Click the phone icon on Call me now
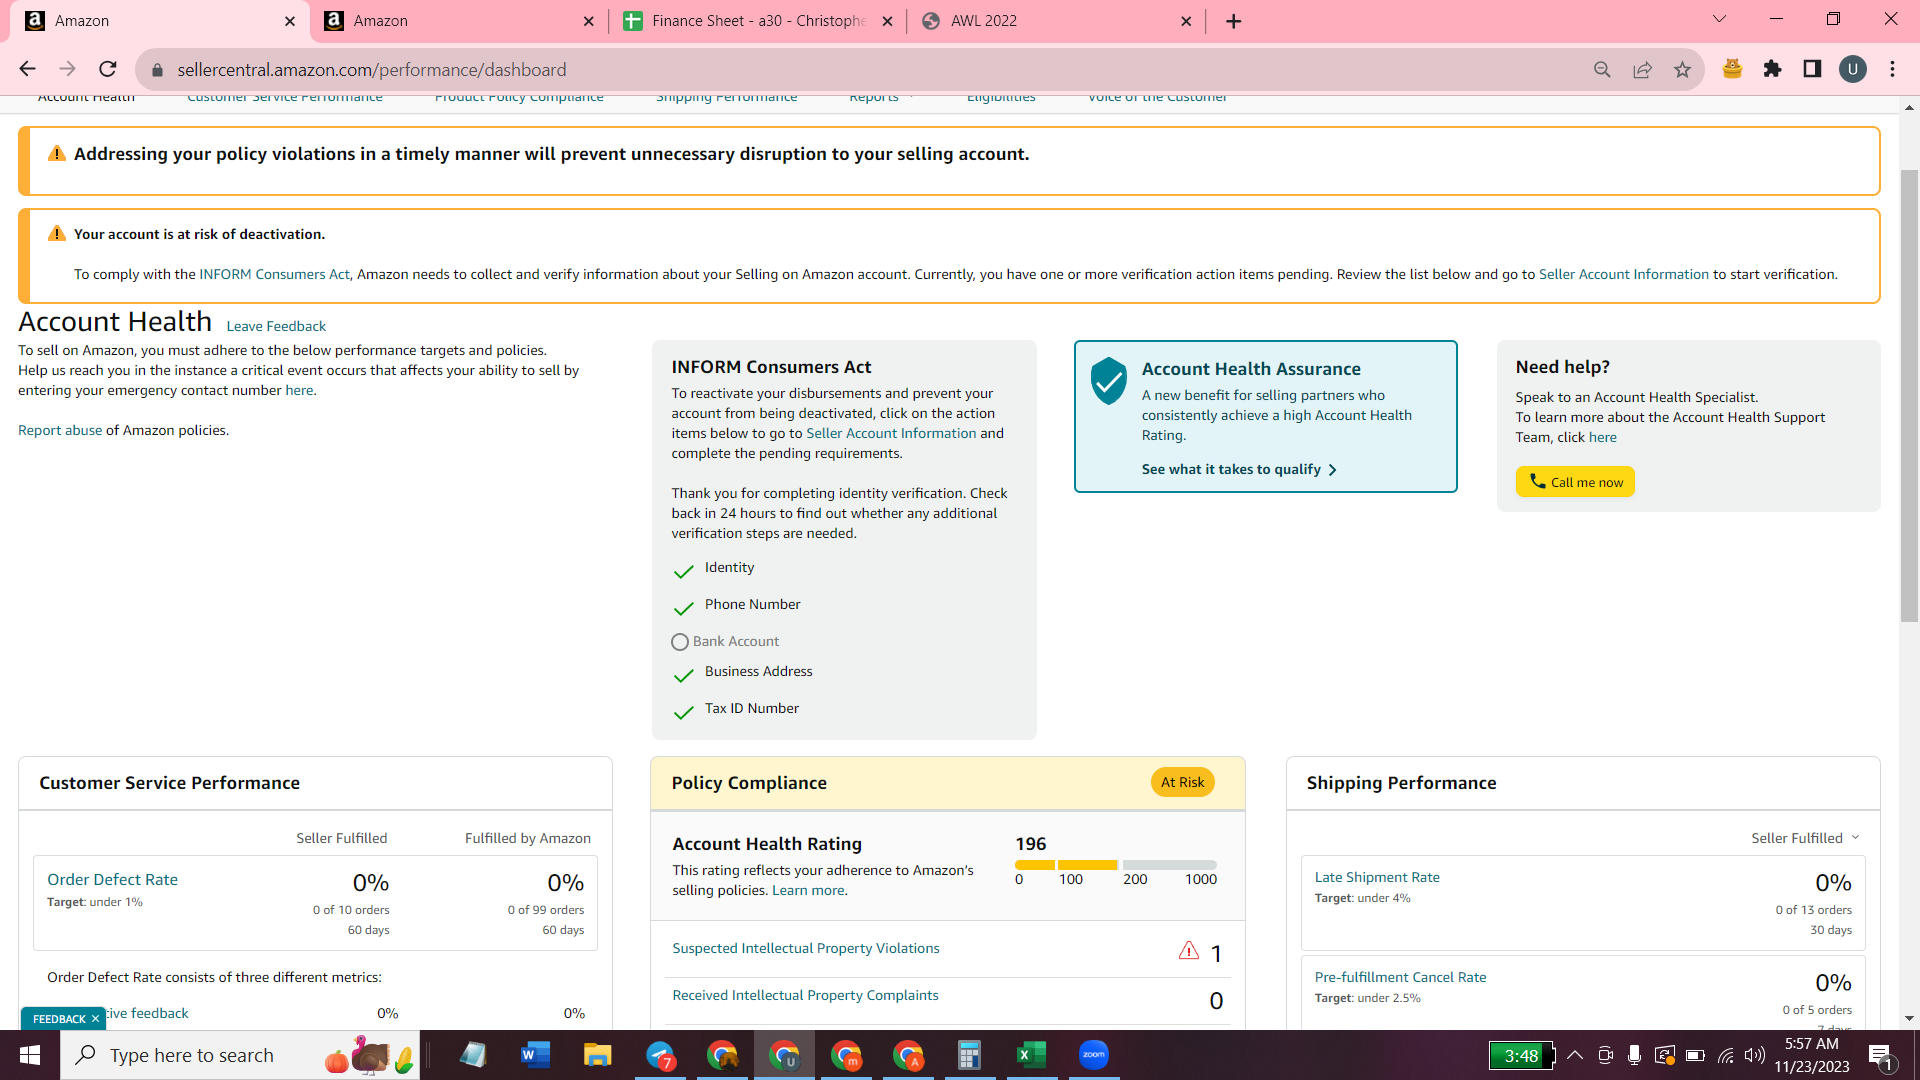 pyautogui.click(x=1537, y=481)
